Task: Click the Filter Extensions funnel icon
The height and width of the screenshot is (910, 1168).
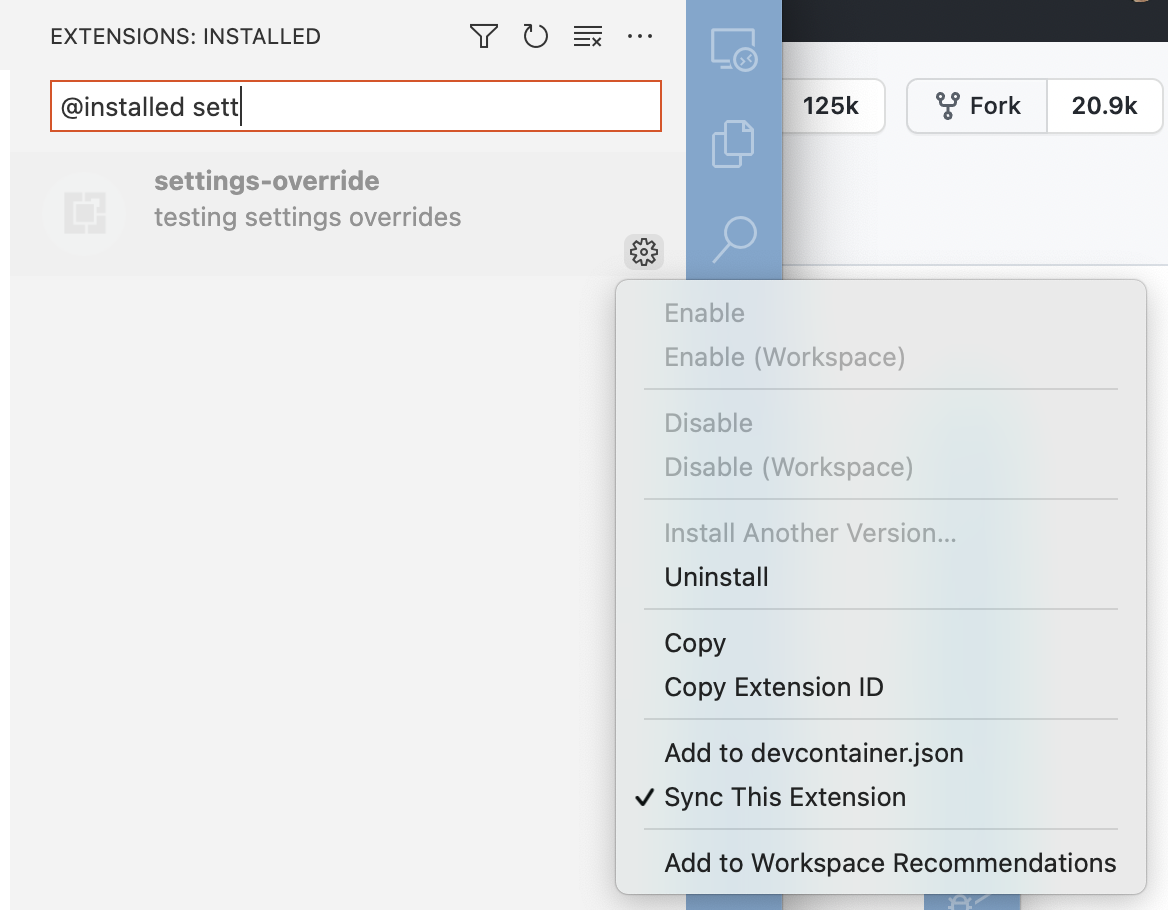Action: [483, 35]
